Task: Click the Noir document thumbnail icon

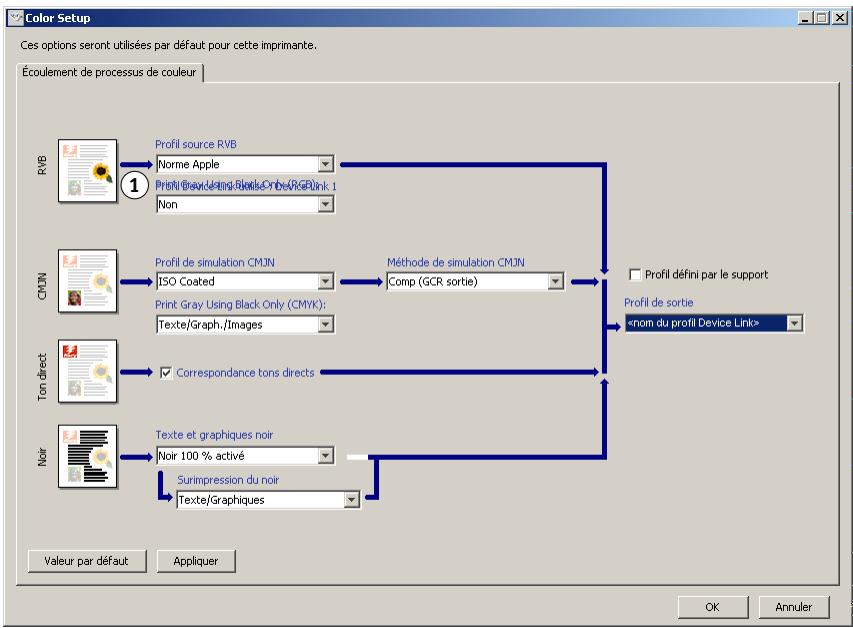Action: coord(88,456)
